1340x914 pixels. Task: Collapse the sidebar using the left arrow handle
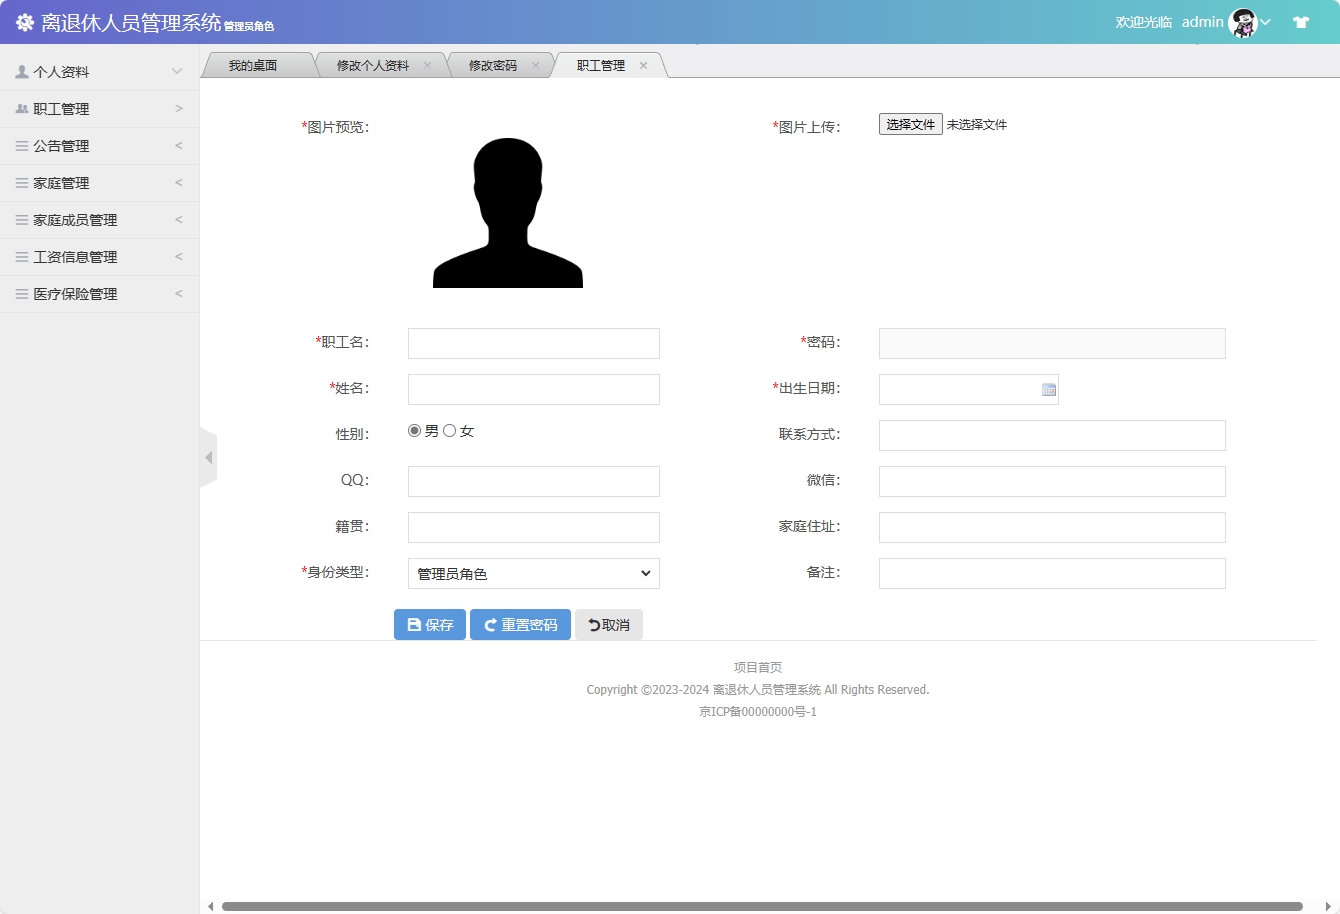[x=208, y=456]
